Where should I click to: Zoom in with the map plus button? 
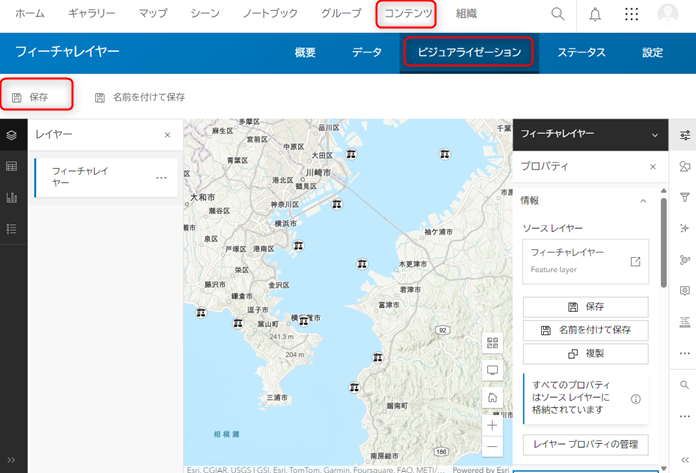492,426
